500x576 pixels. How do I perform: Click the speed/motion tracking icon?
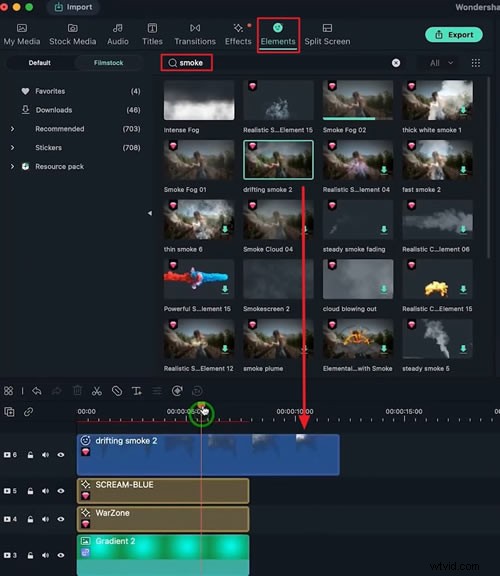tap(177, 391)
